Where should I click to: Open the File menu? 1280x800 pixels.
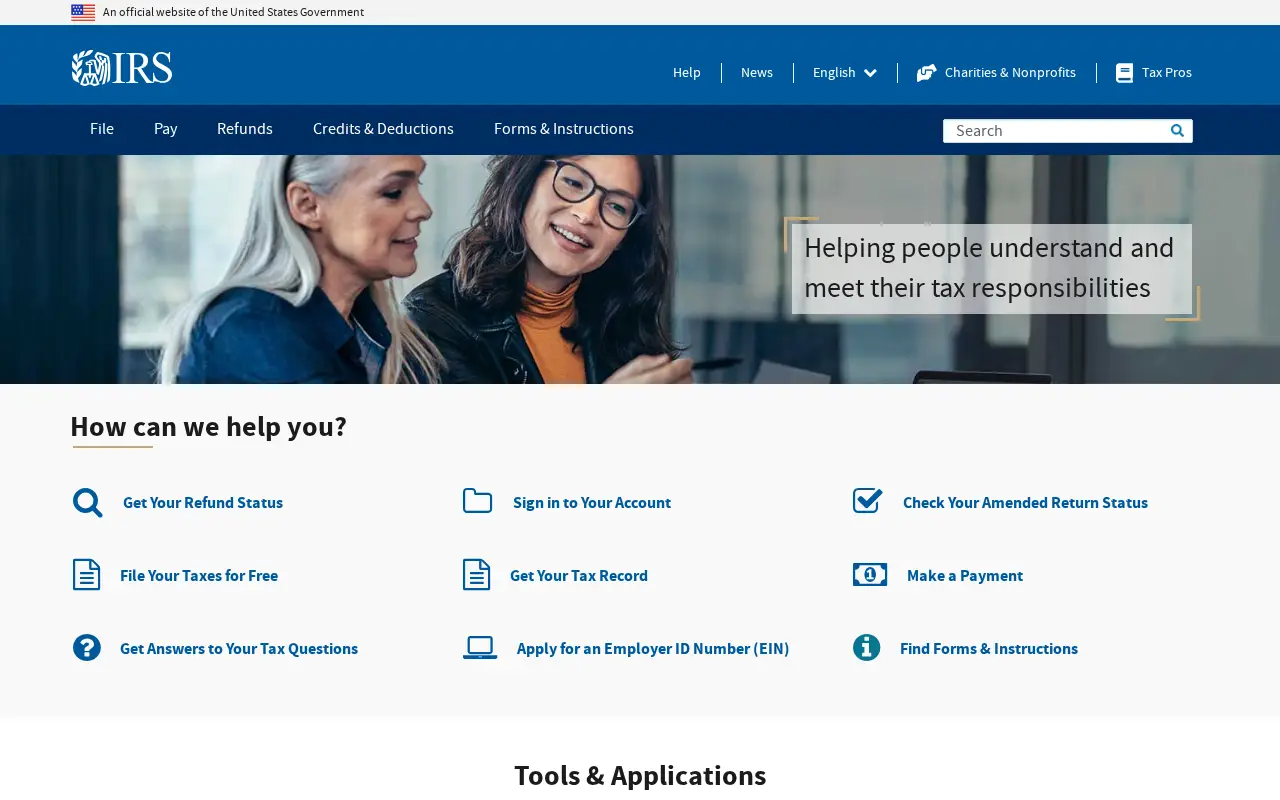point(102,129)
